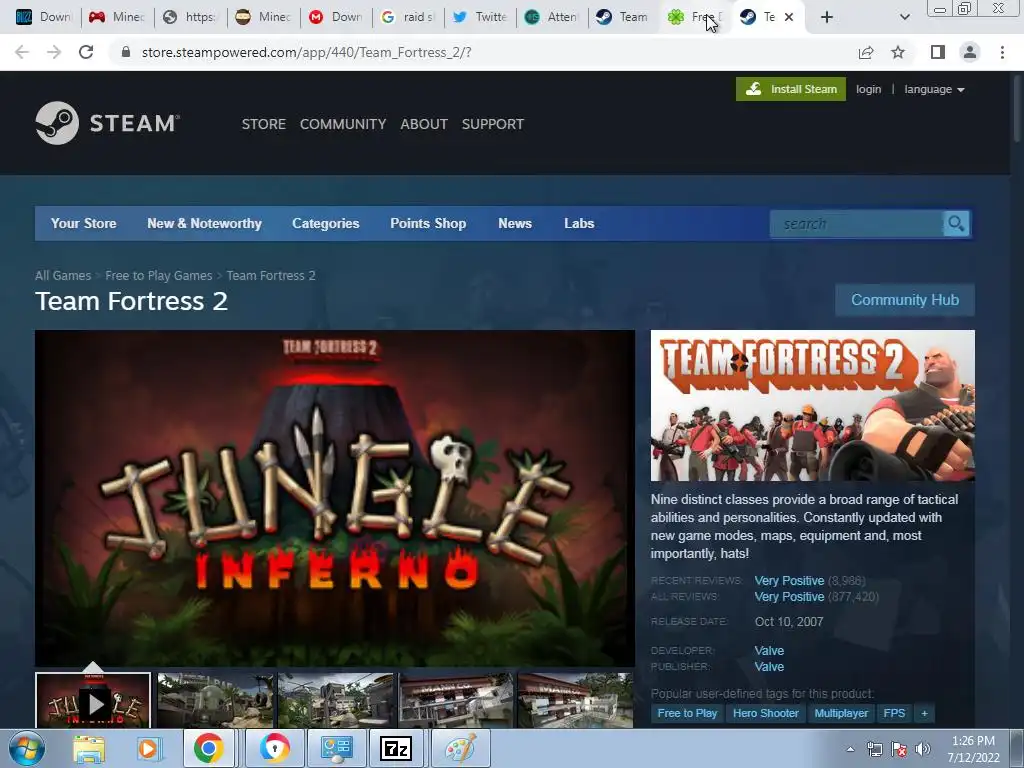
Task: Click the padlock site info icon
Action: pos(126,52)
